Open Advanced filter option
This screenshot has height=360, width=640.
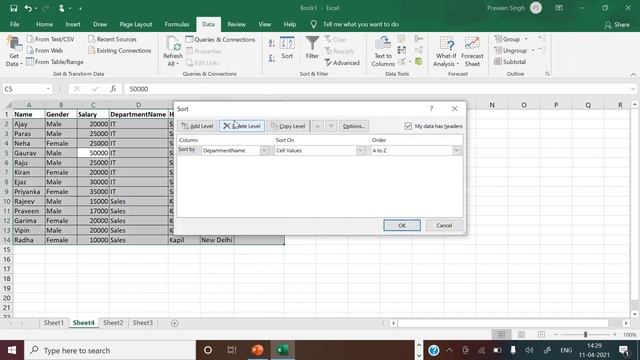click(x=342, y=63)
